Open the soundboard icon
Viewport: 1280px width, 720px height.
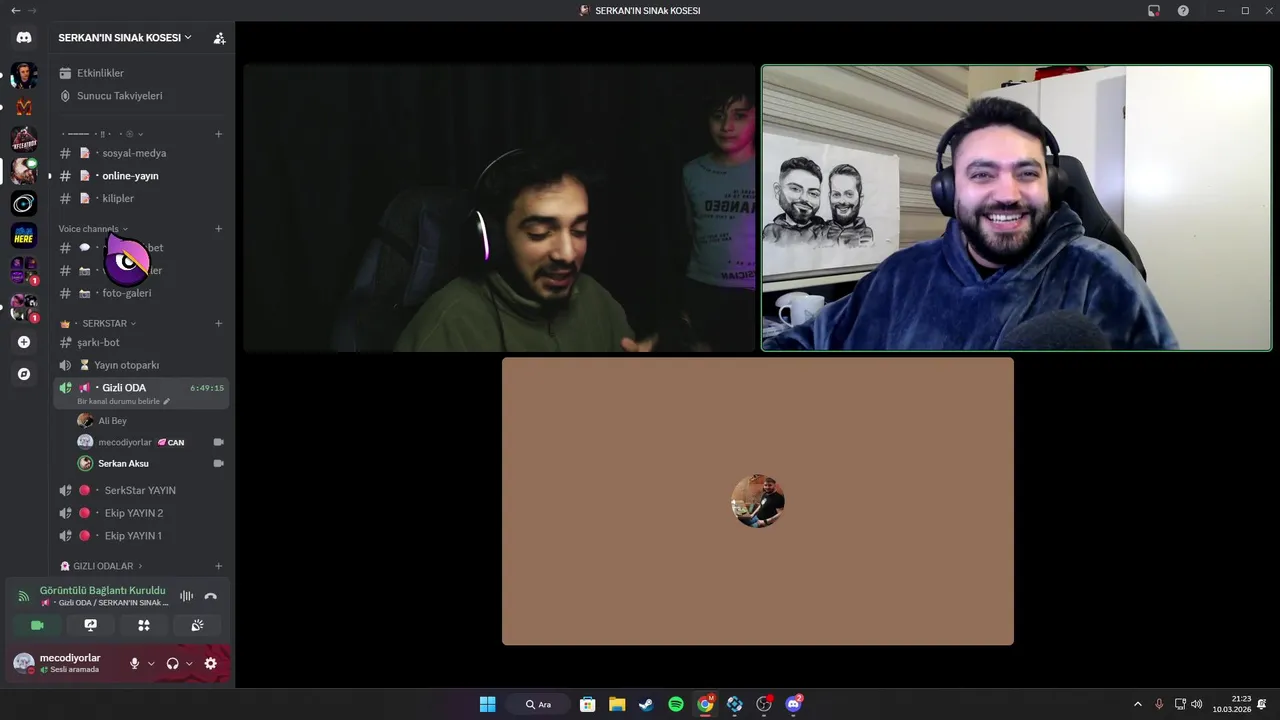pos(197,625)
